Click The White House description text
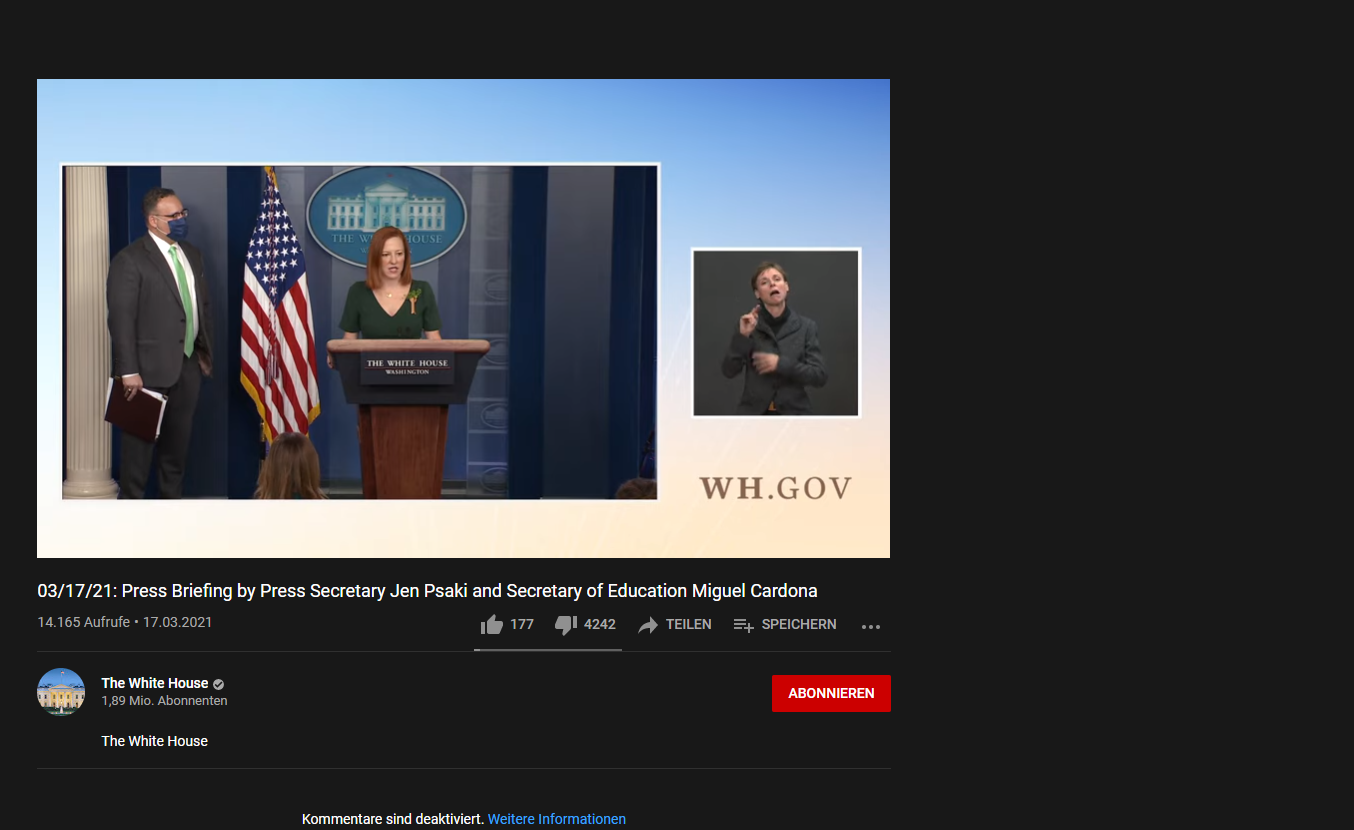The image size is (1354, 830). 155,741
